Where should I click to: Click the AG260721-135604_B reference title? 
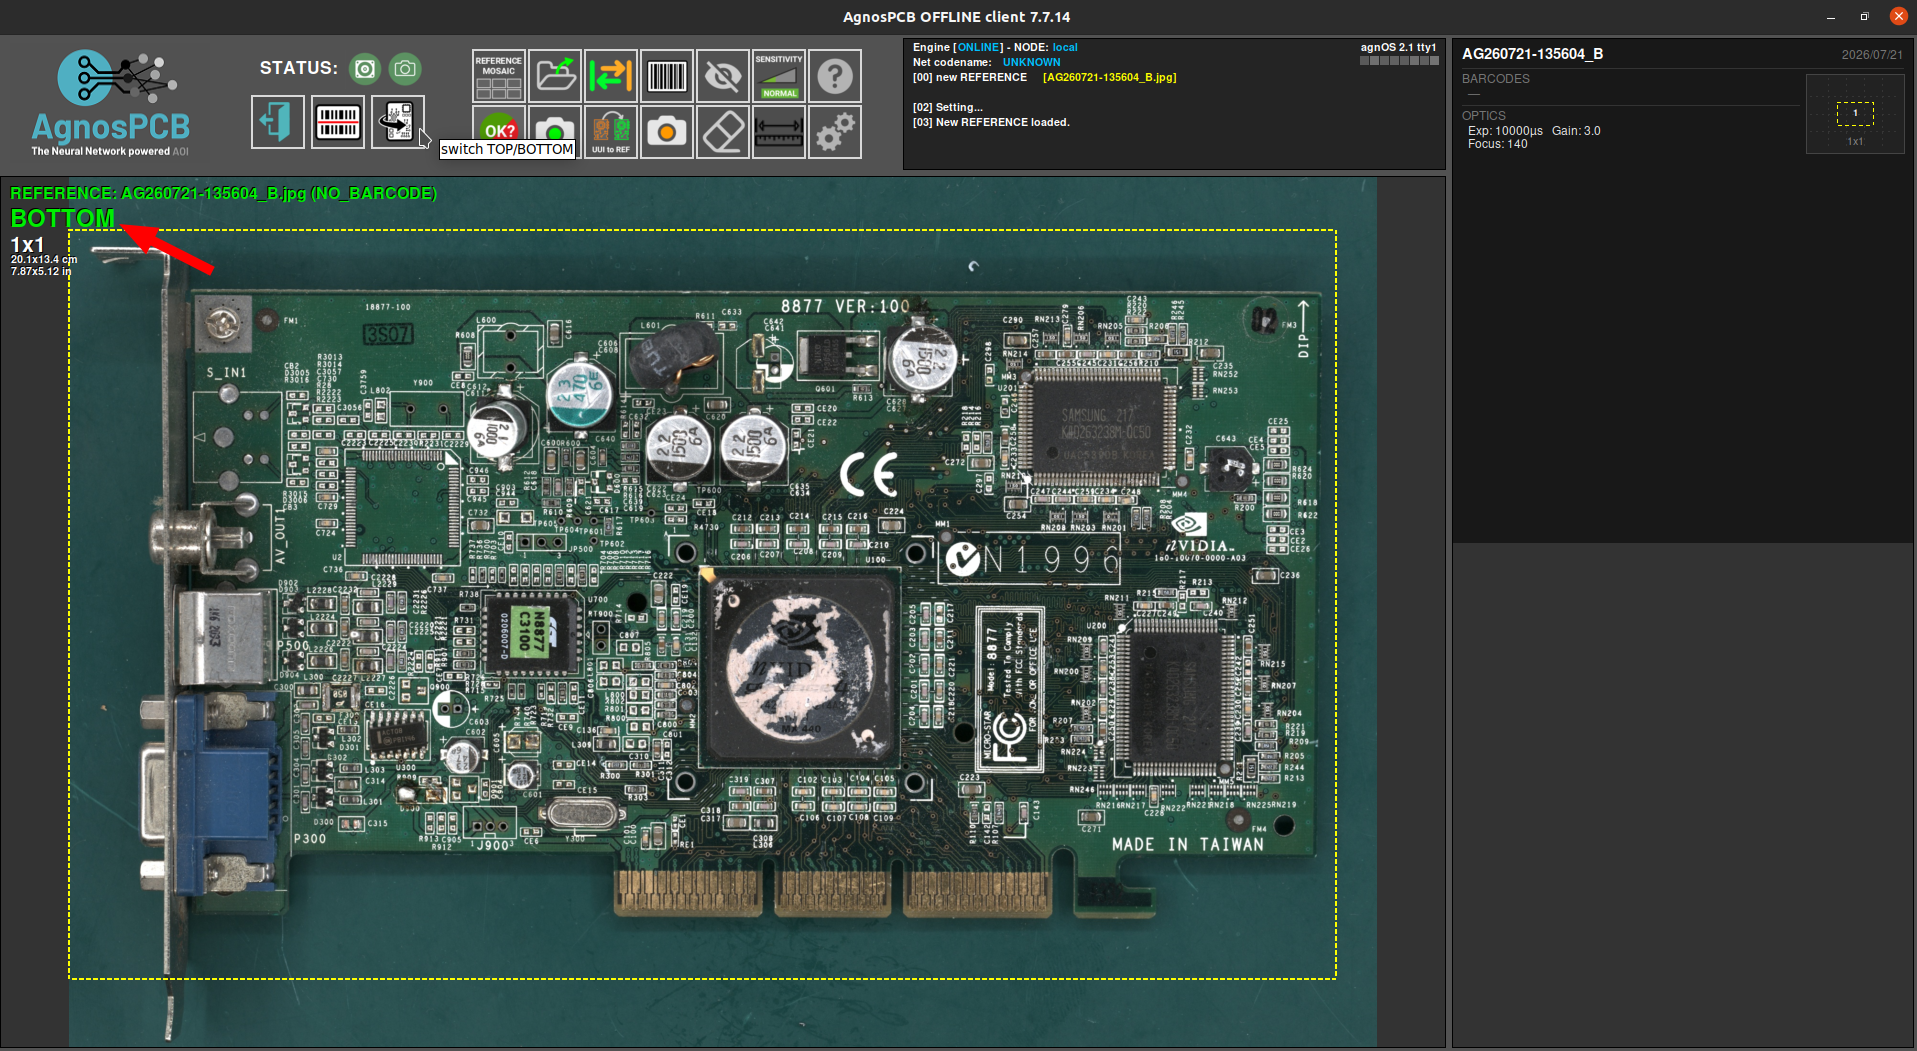tap(1532, 54)
